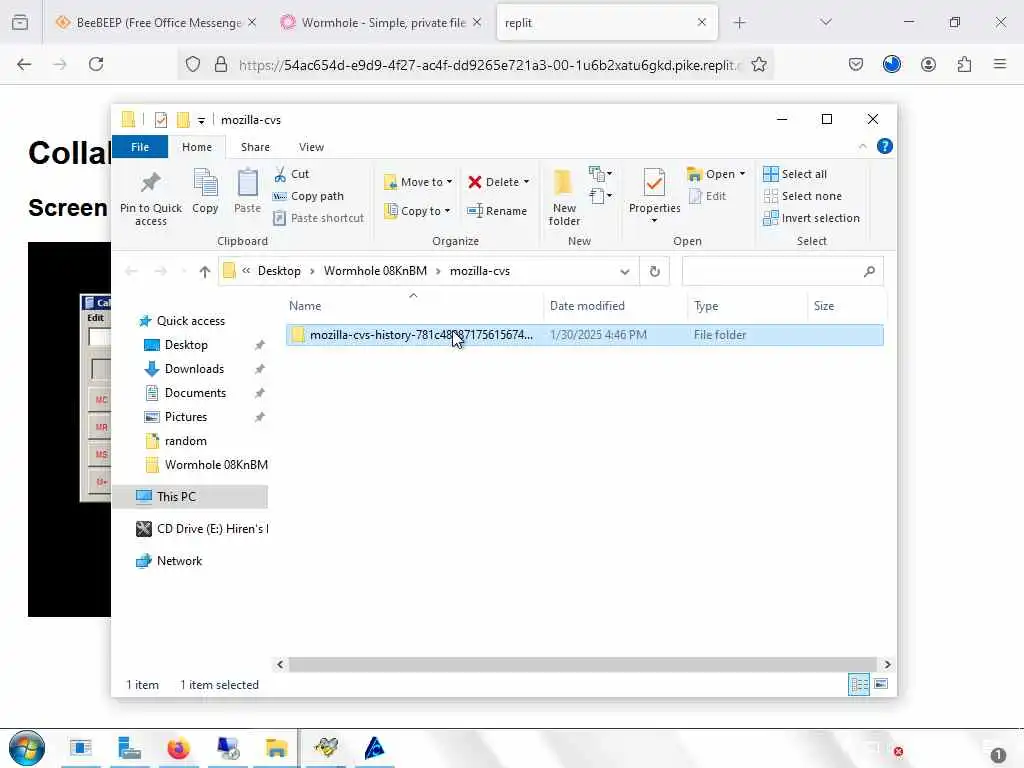Click Invert selection in ribbon
Screen dimensions: 1024x768
pos(811,218)
